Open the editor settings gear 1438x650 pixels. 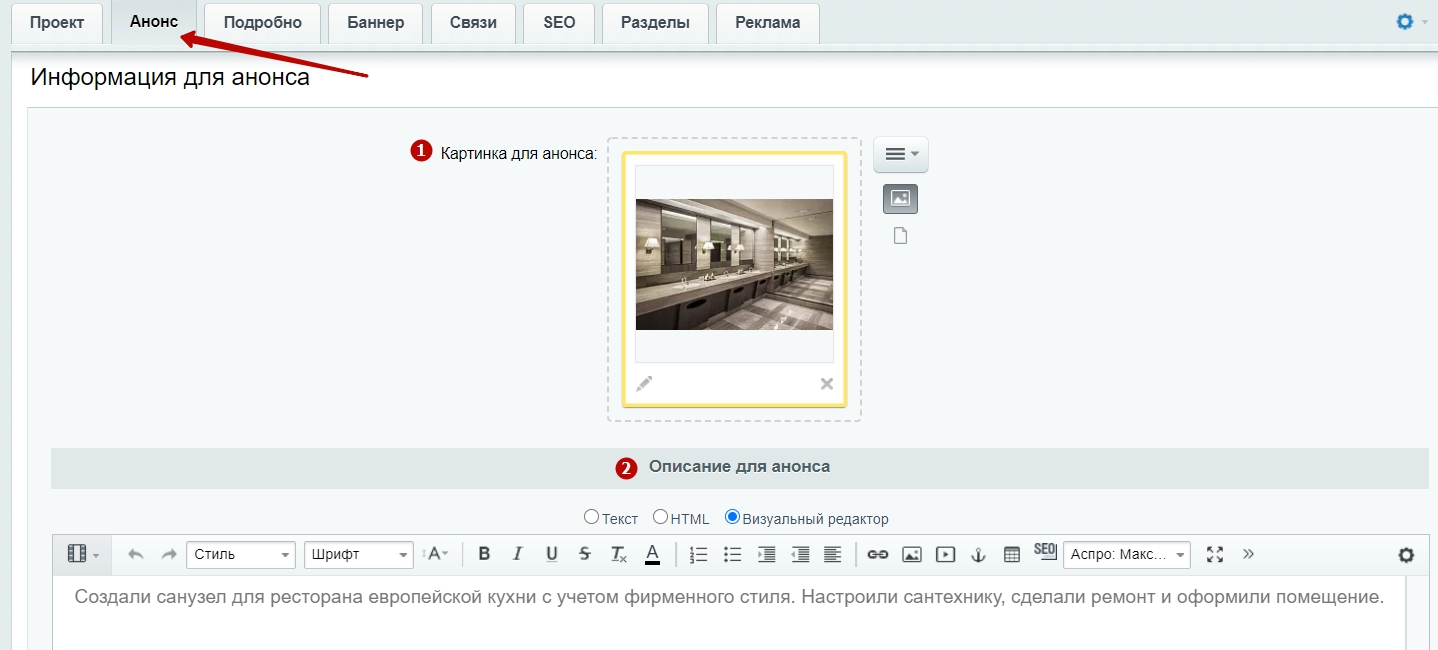(x=1406, y=555)
